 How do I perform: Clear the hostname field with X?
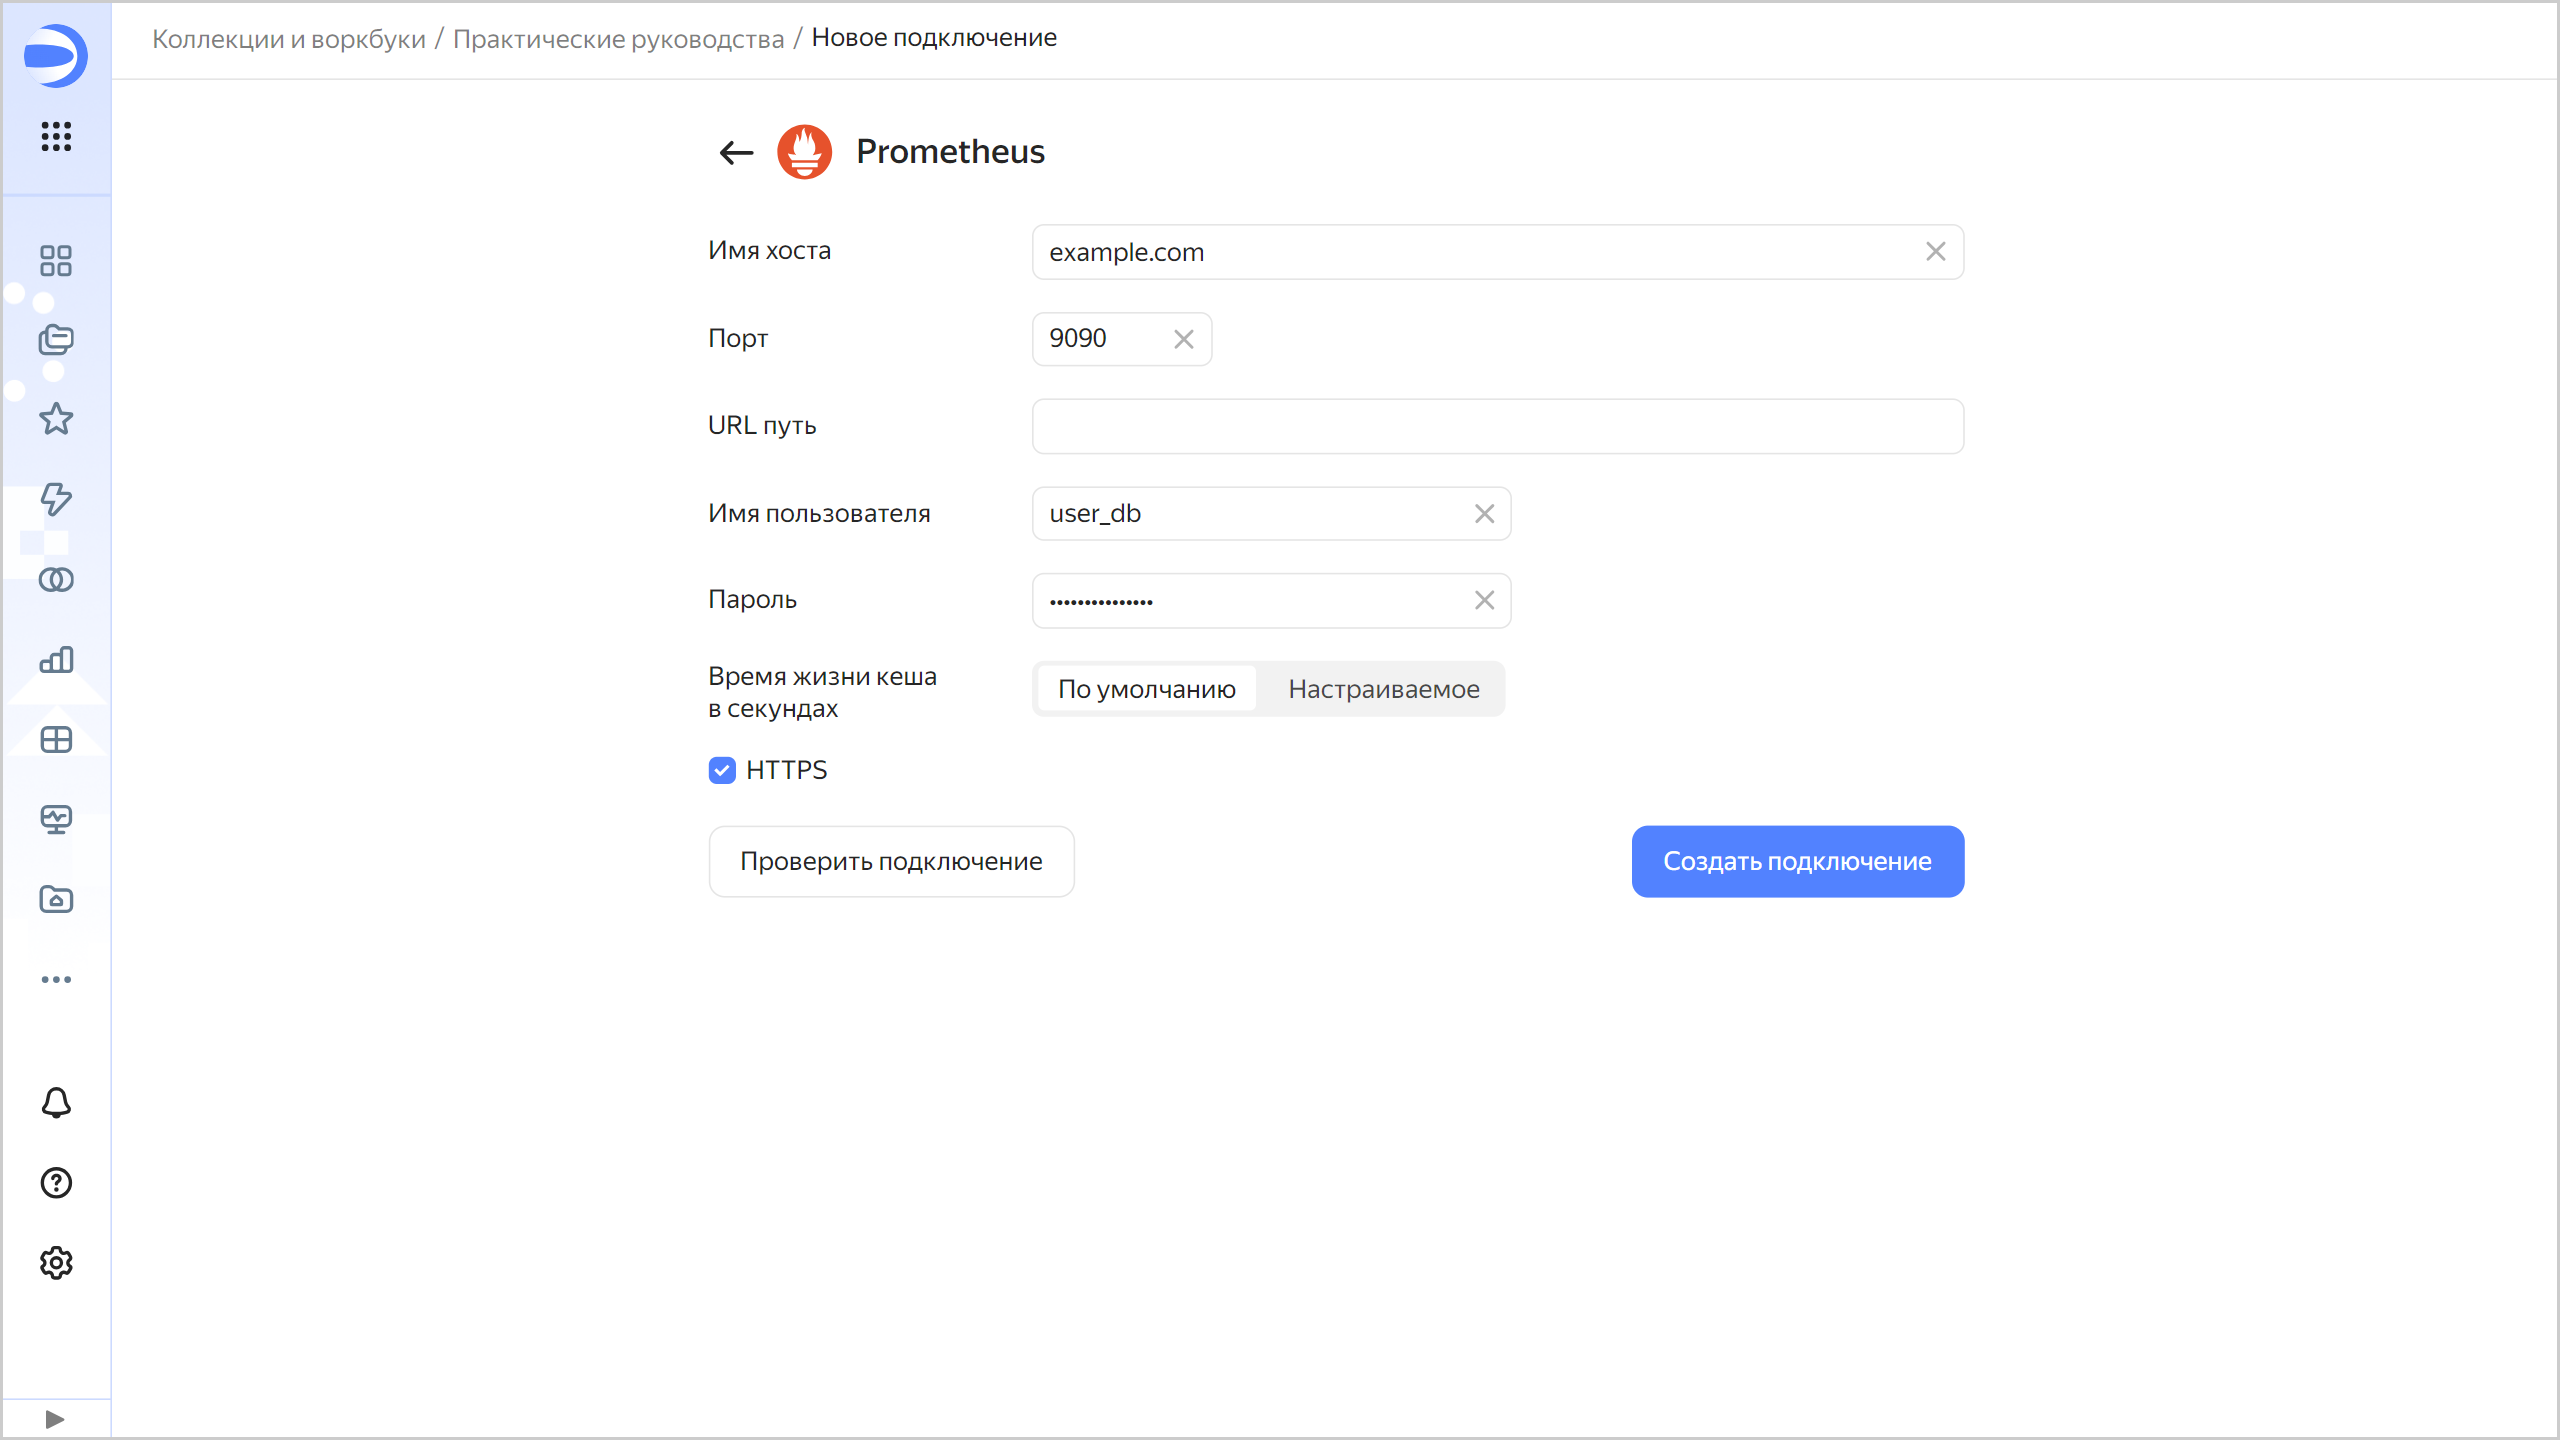coord(1935,252)
